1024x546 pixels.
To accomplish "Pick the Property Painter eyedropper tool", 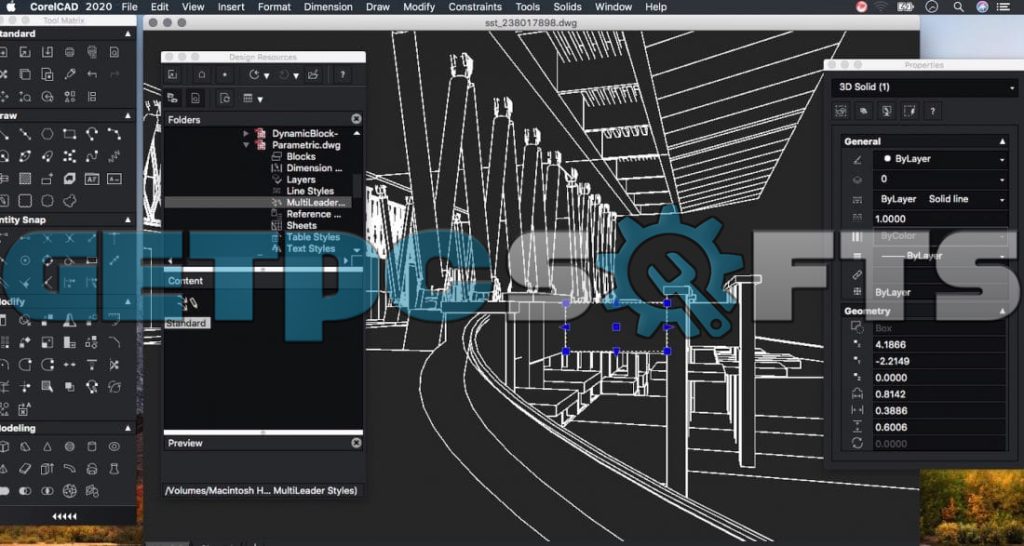I will pyautogui.click(x=70, y=74).
